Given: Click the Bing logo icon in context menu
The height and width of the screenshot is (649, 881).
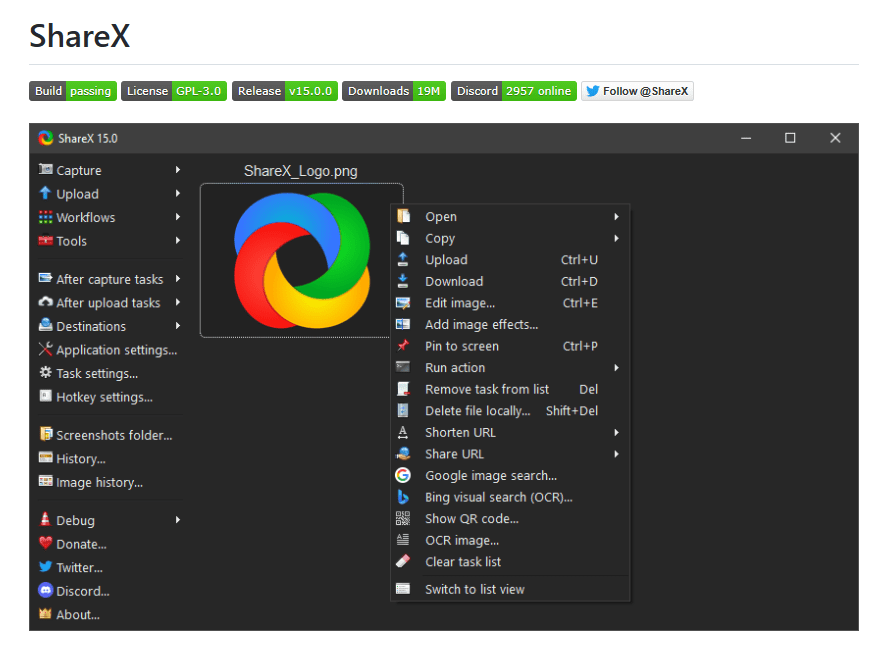Looking at the screenshot, I should [403, 497].
